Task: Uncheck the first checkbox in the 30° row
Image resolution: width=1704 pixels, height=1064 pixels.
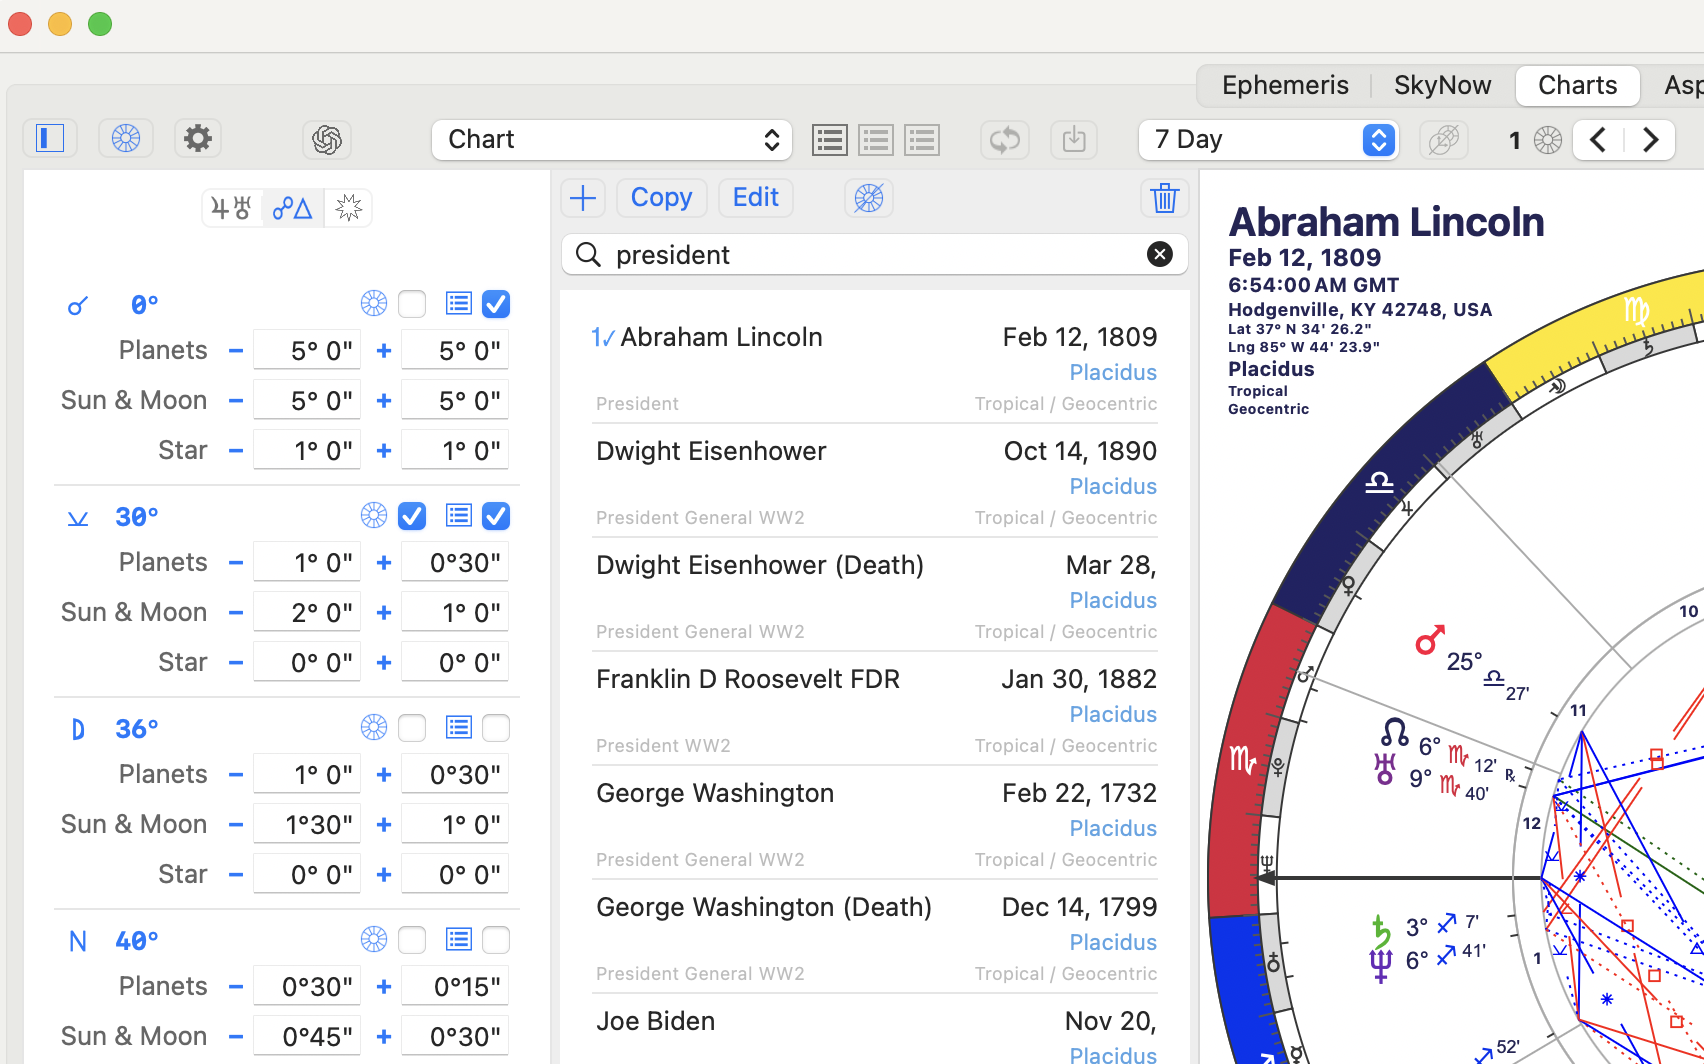Action: click(x=411, y=515)
